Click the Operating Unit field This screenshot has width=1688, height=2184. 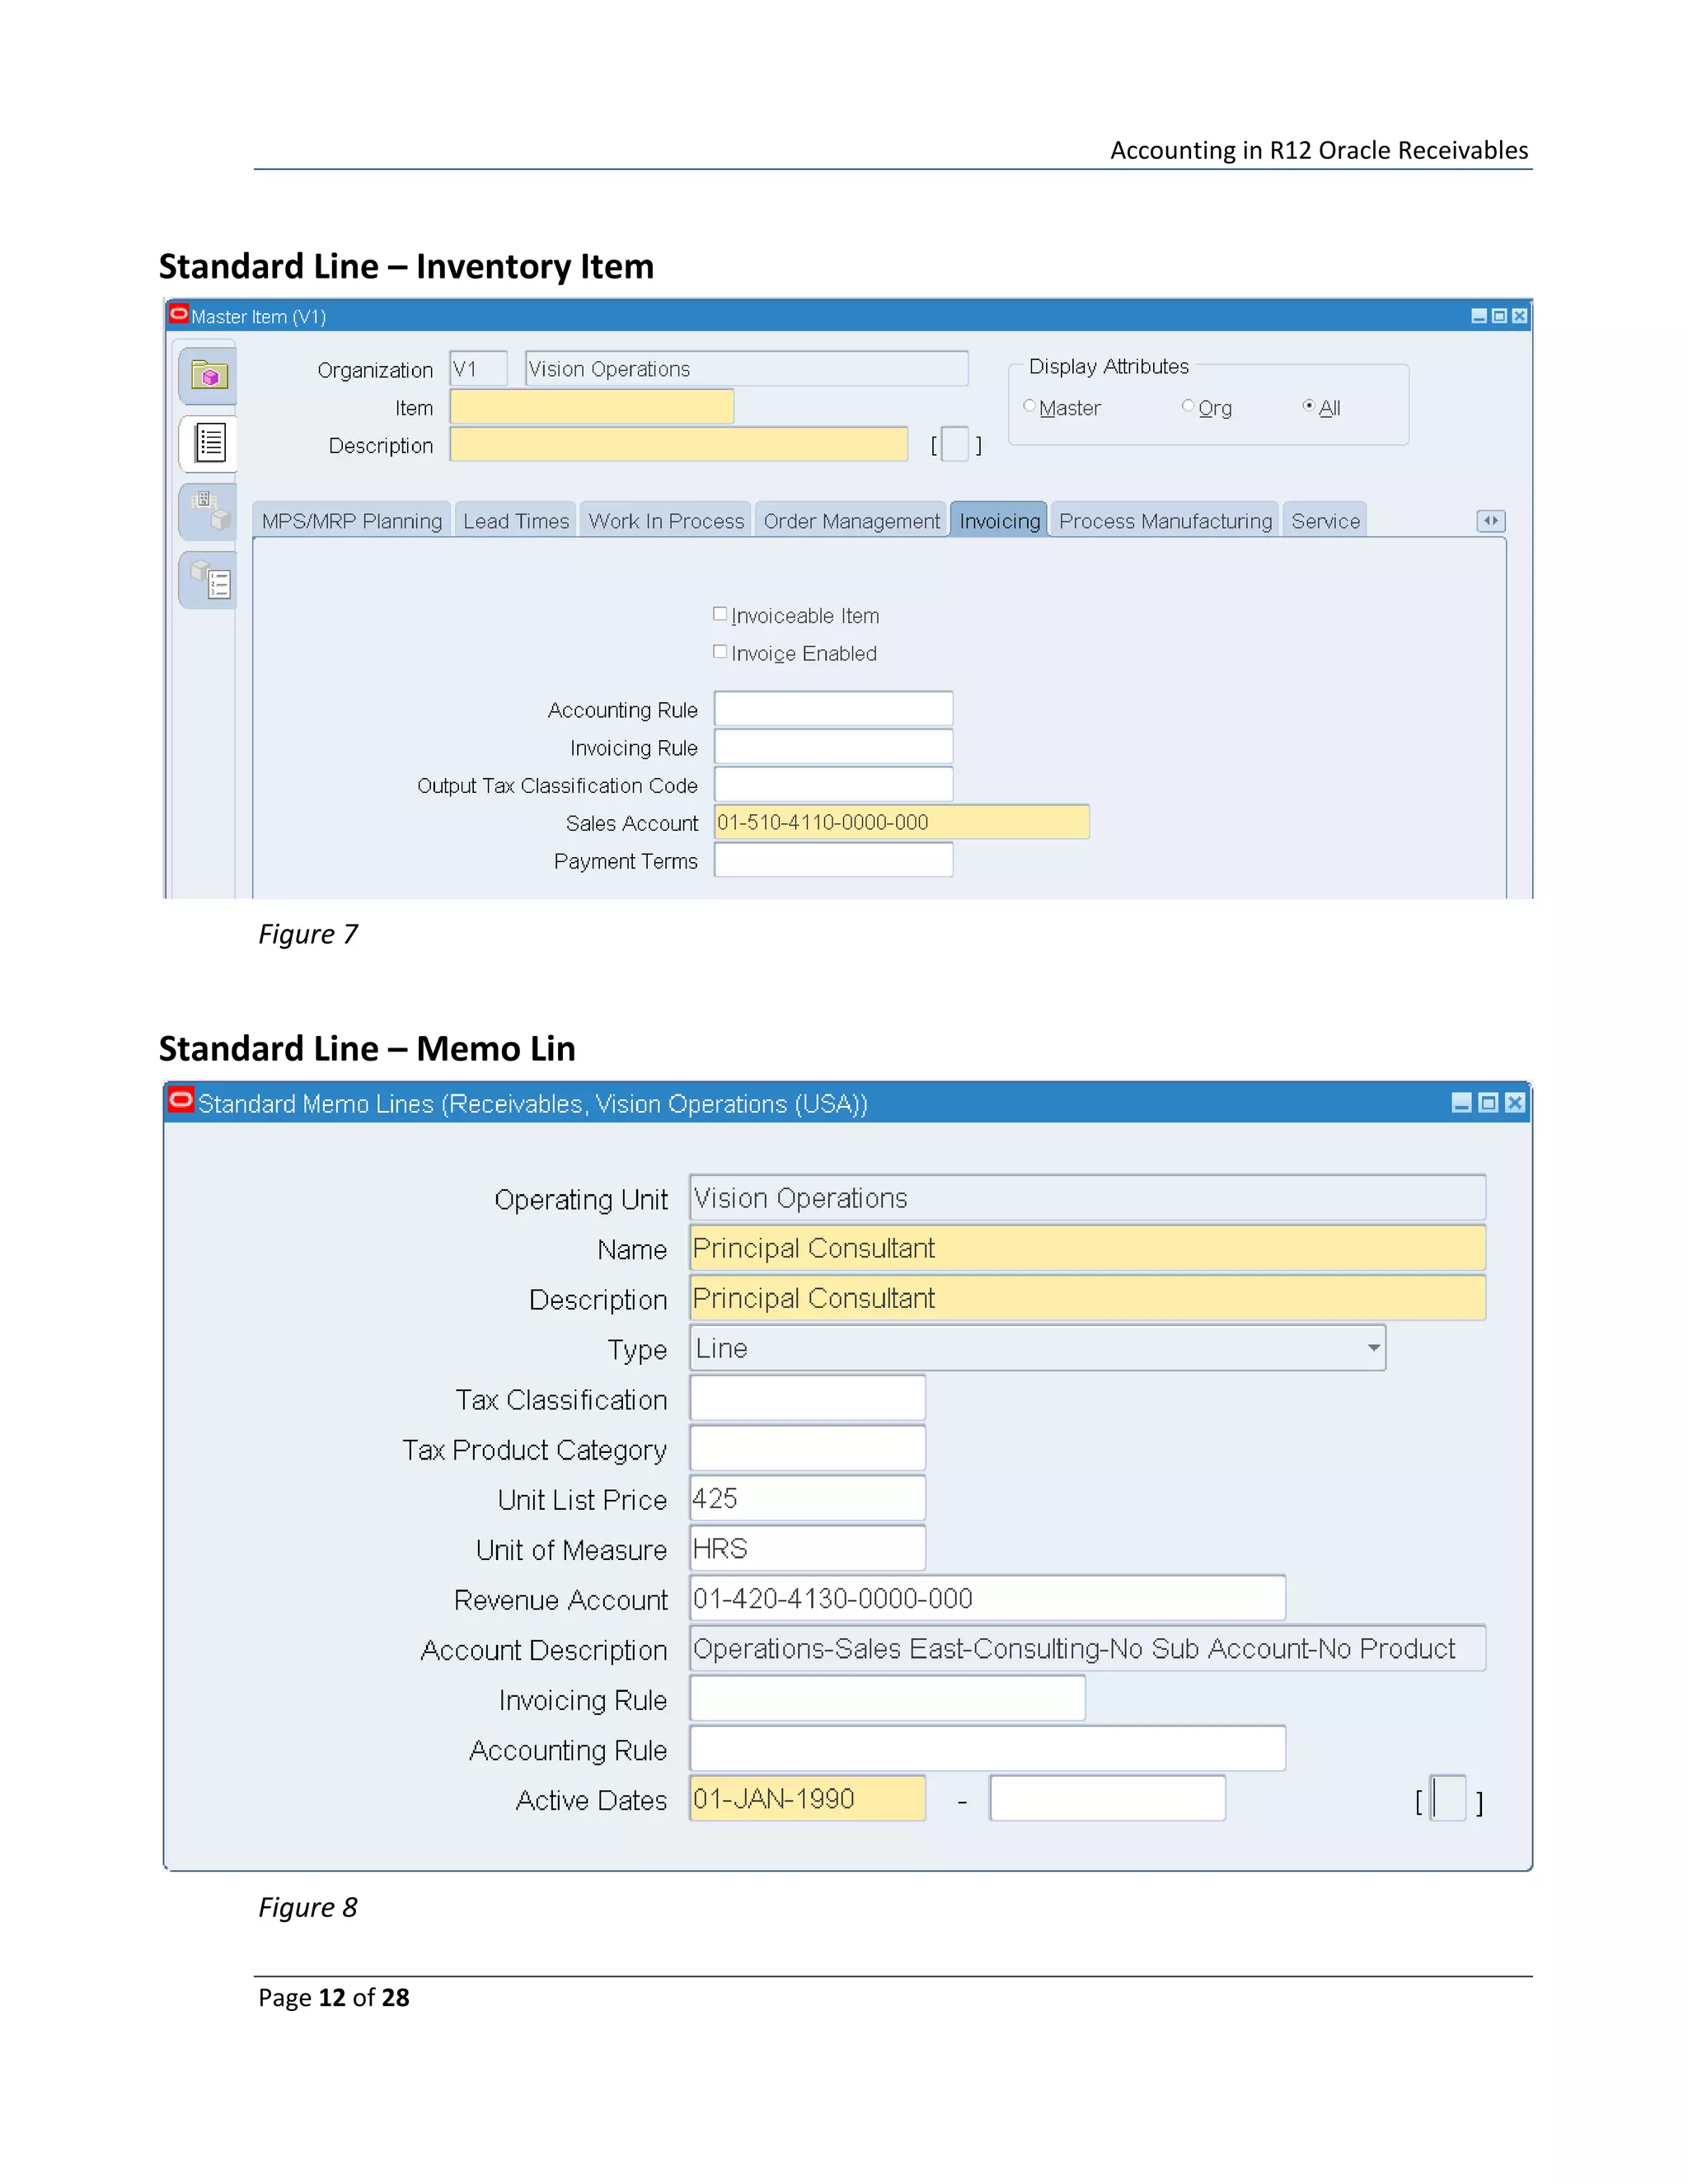click(x=1087, y=1198)
